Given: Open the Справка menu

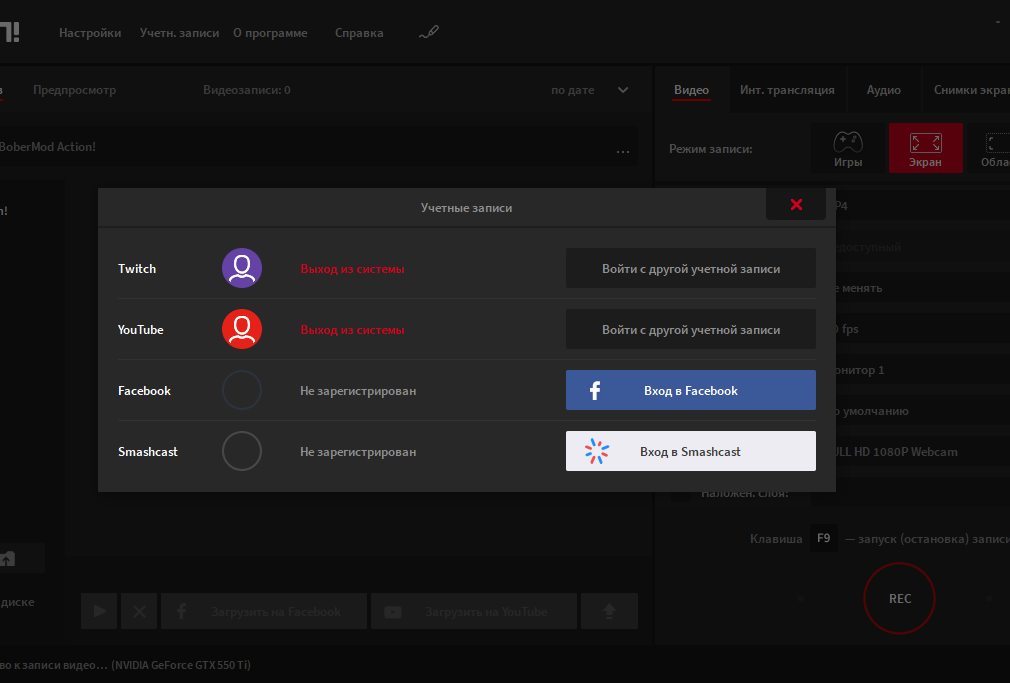Looking at the screenshot, I should 359,33.
